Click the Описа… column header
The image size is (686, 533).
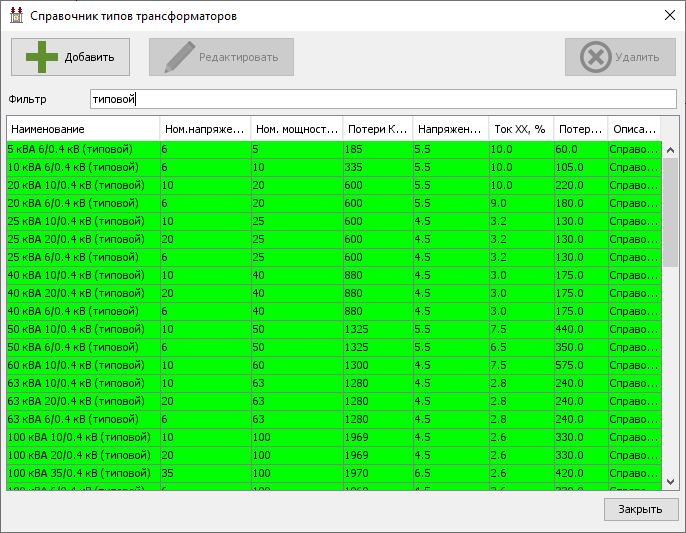pos(634,129)
